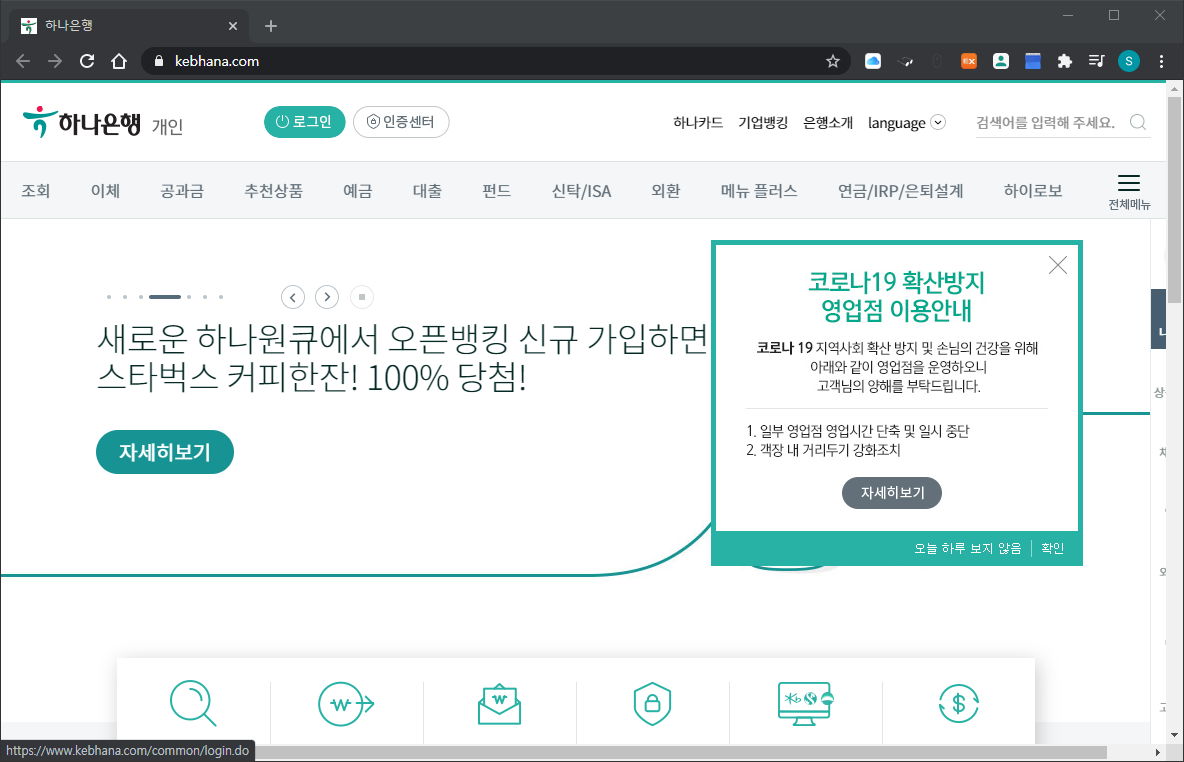Viewport: 1184px width, 762px height.
Task: Open the 공과금 menu
Action: click(182, 191)
